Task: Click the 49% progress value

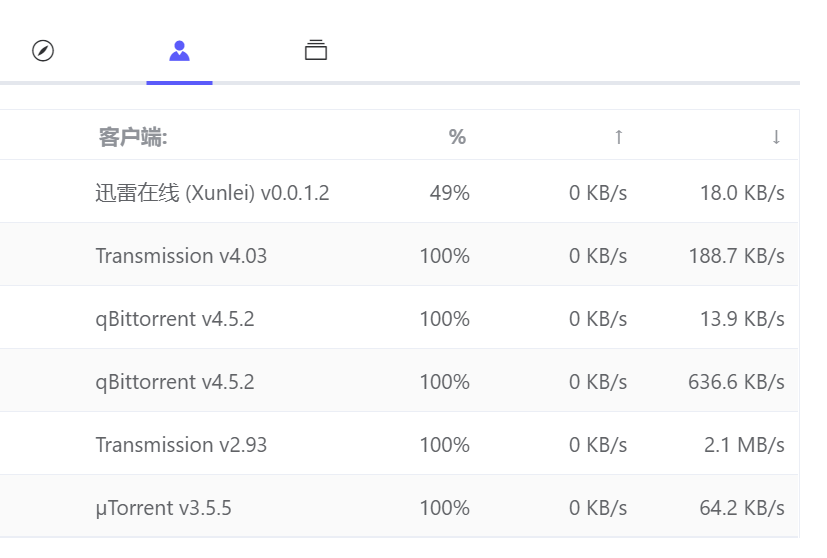Action: point(449,193)
